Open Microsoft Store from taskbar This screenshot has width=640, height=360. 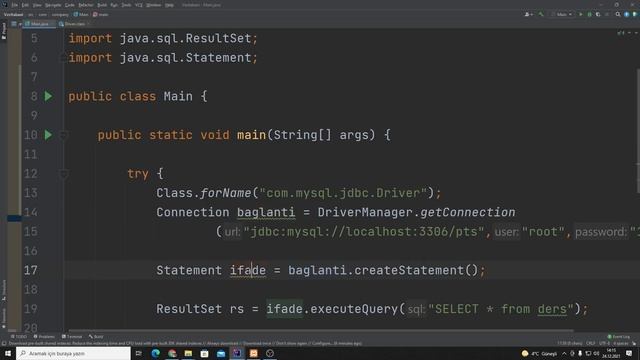tap(204, 353)
